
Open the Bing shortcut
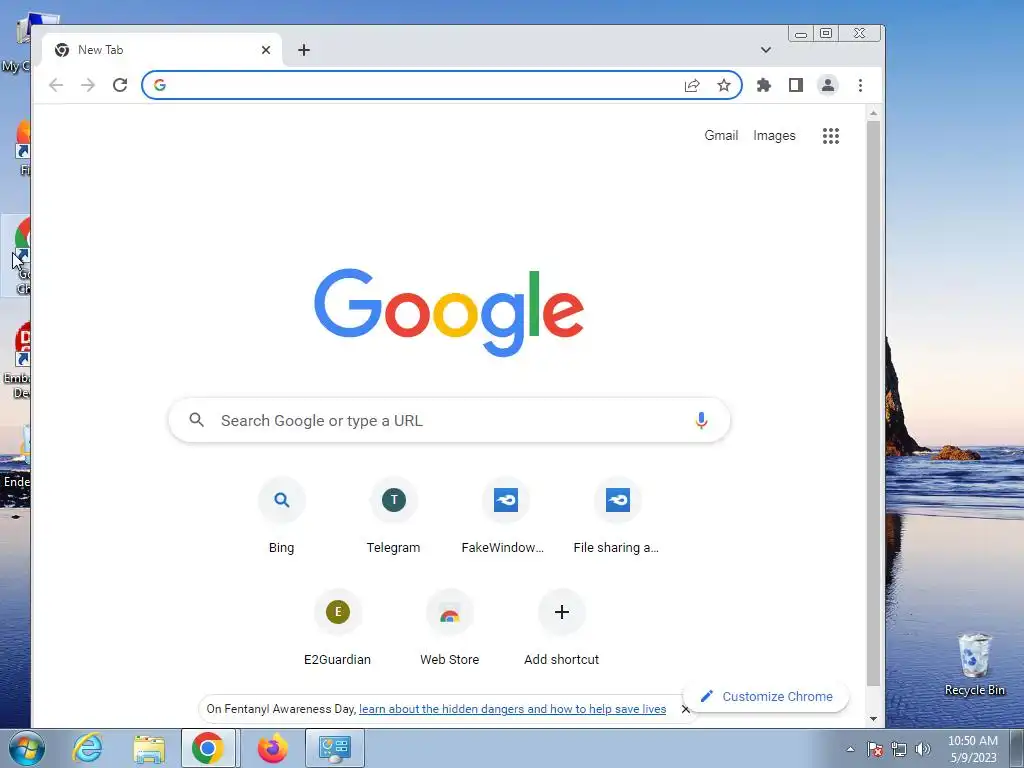tap(281, 516)
